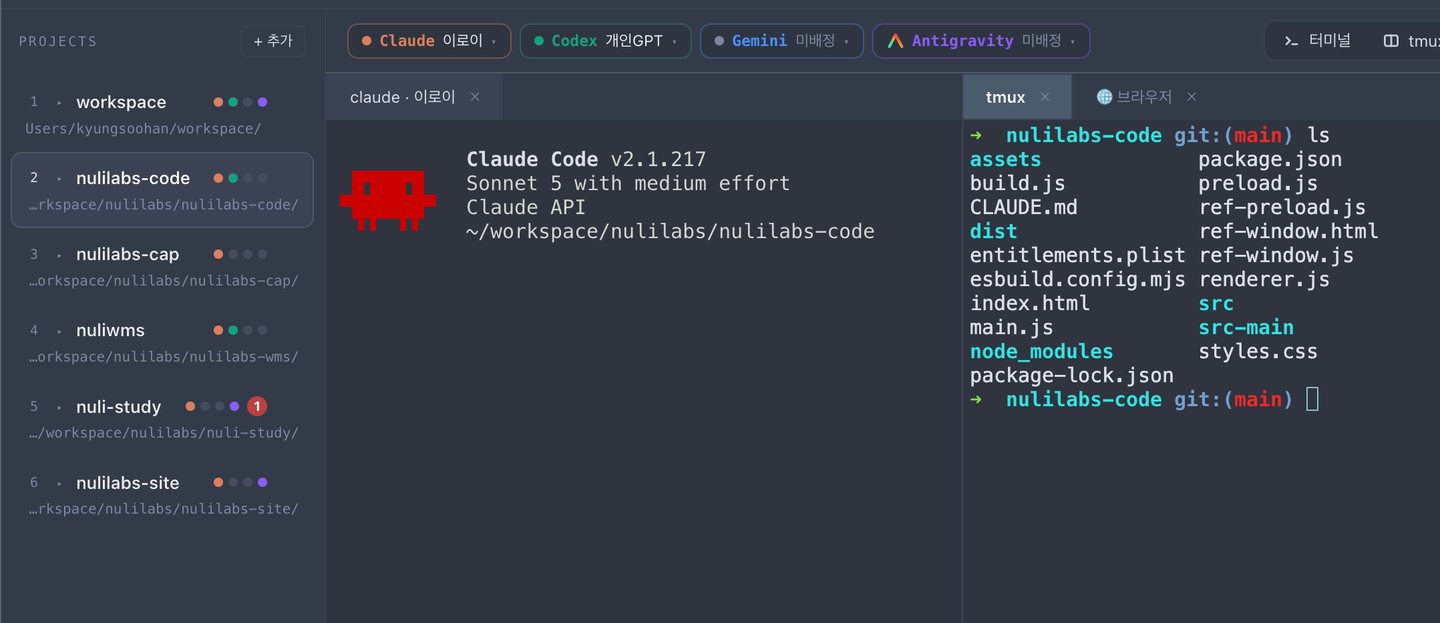
Task: Click the 'Sonnet 5 with medium effort' line
Action: [x=628, y=183]
